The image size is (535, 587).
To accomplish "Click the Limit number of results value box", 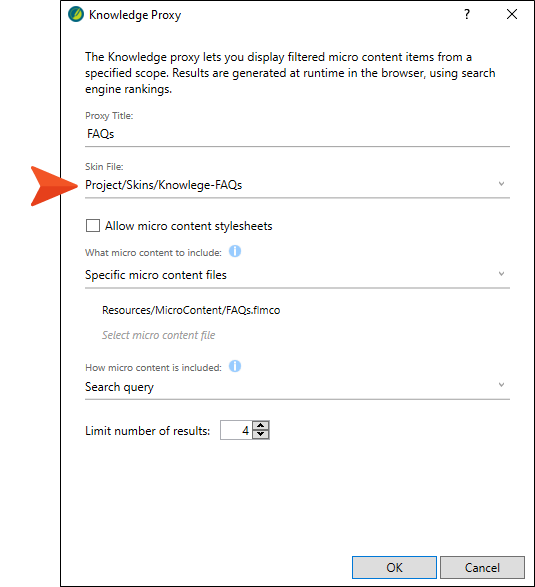I will click(x=237, y=430).
